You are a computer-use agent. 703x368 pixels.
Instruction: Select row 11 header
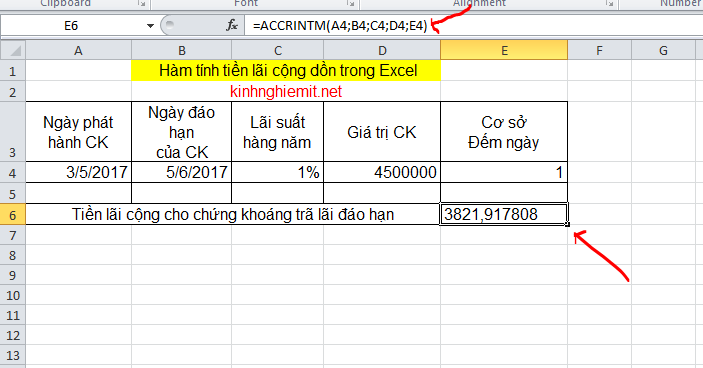point(13,315)
